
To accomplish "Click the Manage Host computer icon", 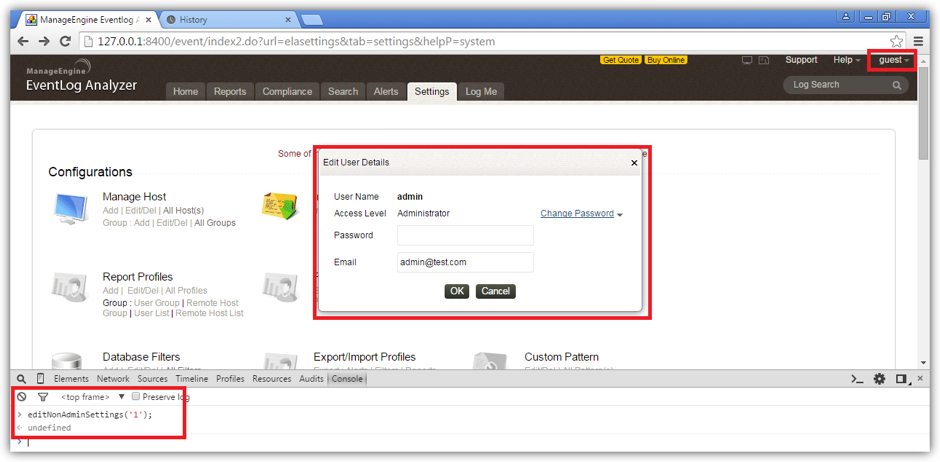I will click(70, 208).
